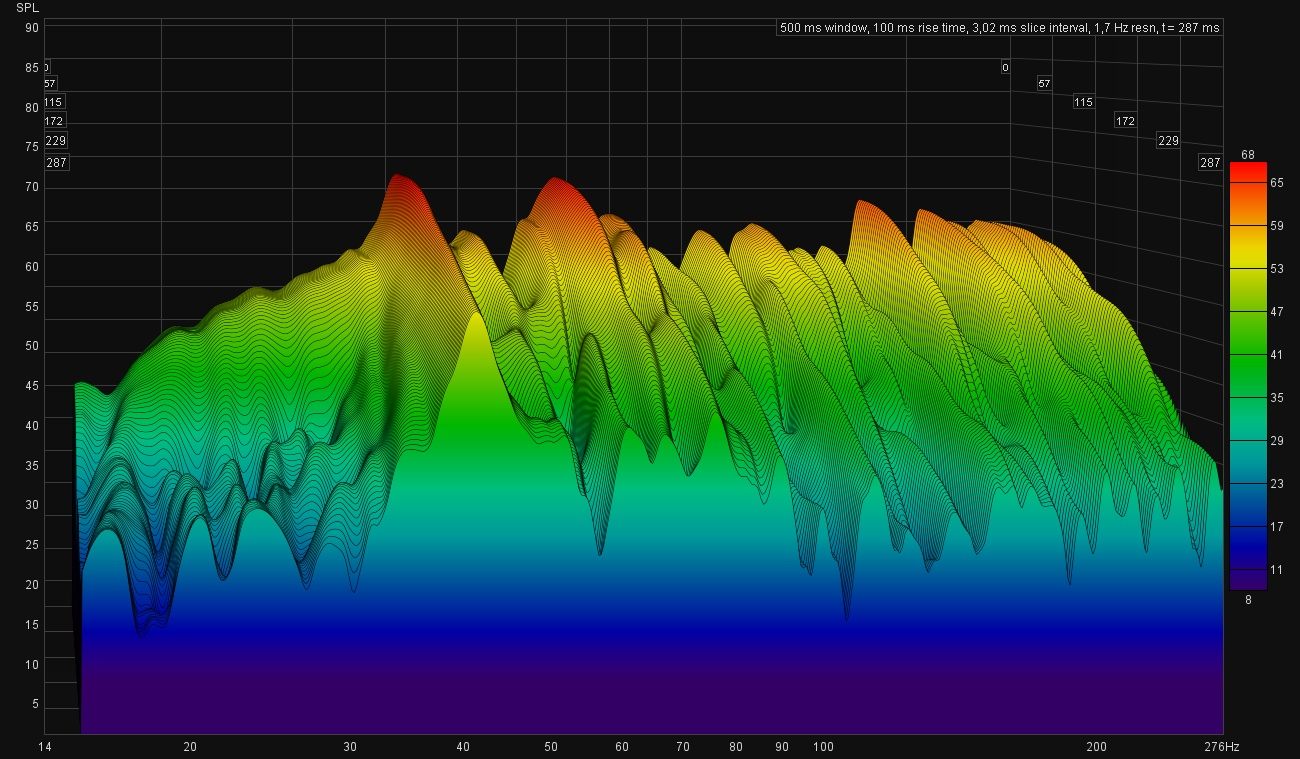
Task: Click the SPL axis value '25'
Action: pyautogui.click(x=32, y=545)
